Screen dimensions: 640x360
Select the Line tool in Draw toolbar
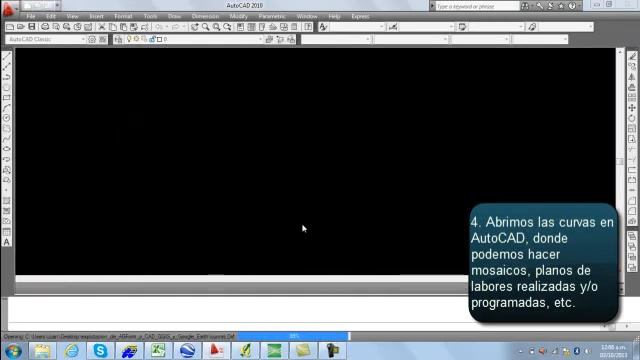[x=7, y=56]
